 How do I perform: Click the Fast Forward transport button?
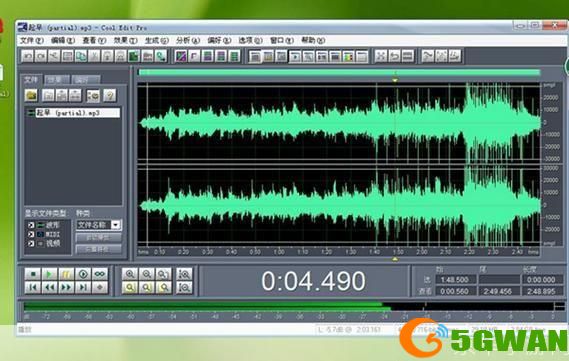pos(66,287)
